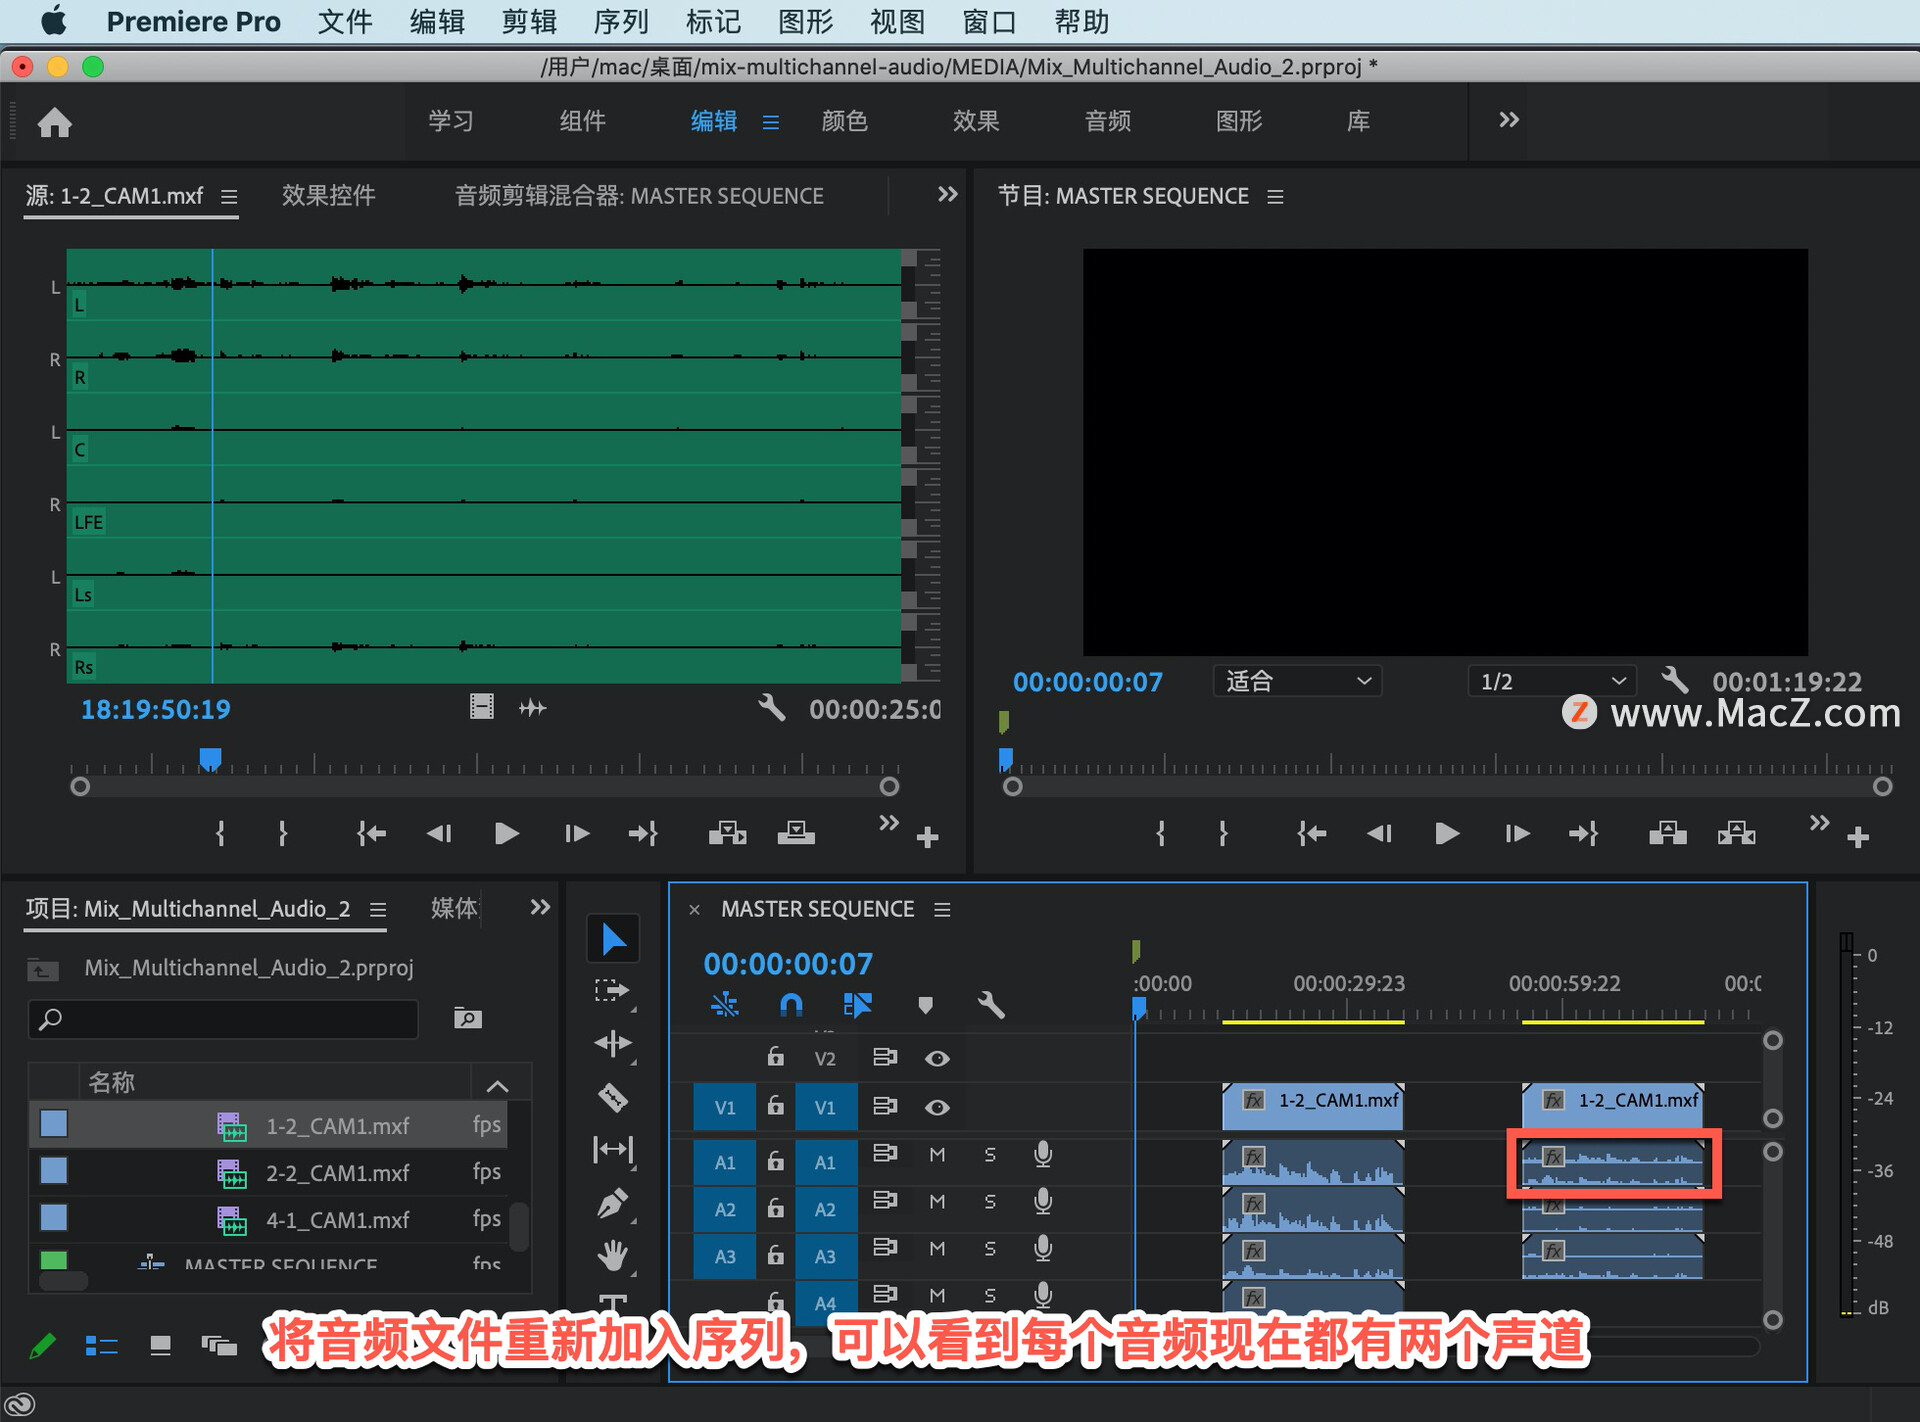Switch project panel to freeform view

pos(219,1346)
